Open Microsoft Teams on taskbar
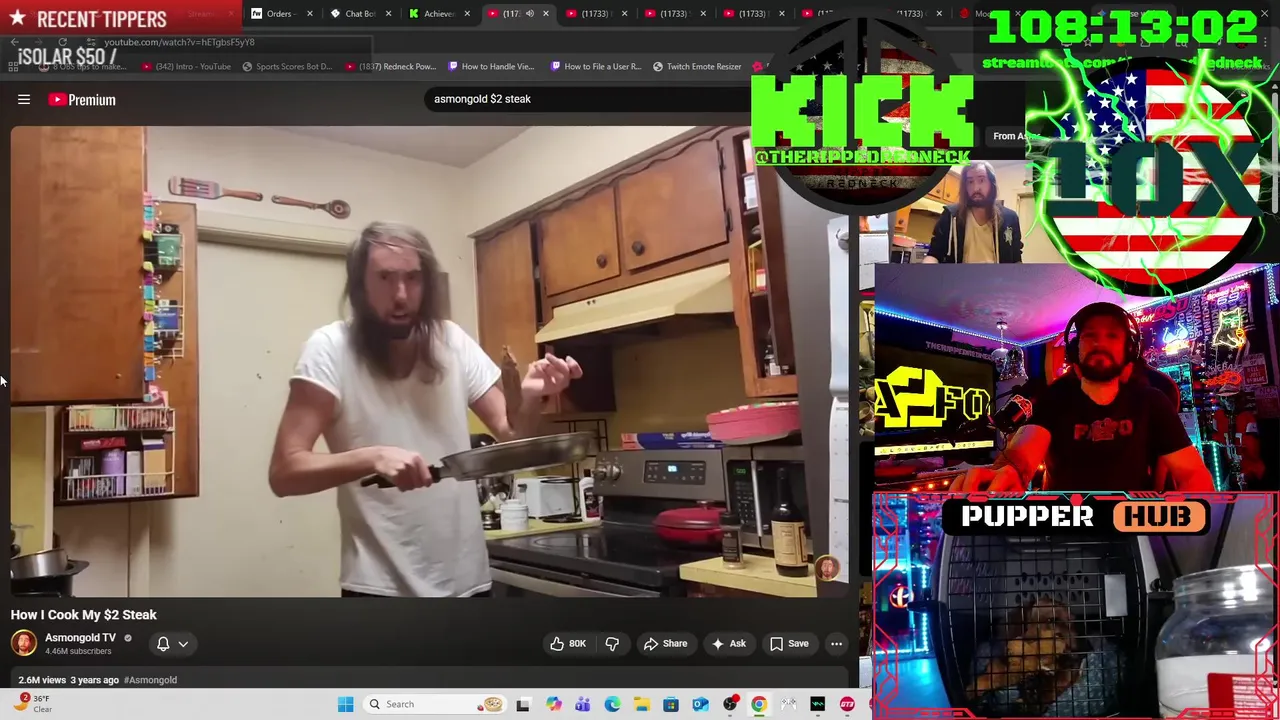The width and height of the screenshot is (1280, 720). pyautogui.click(x=582, y=704)
